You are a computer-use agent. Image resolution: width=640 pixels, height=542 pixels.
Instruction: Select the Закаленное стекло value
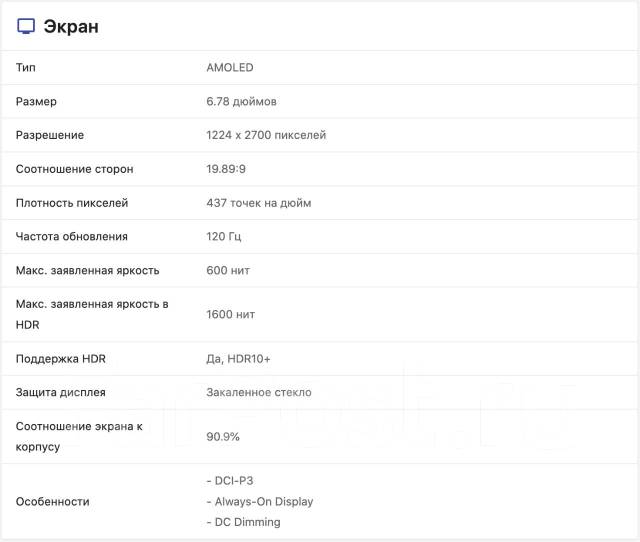tap(259, 392)
